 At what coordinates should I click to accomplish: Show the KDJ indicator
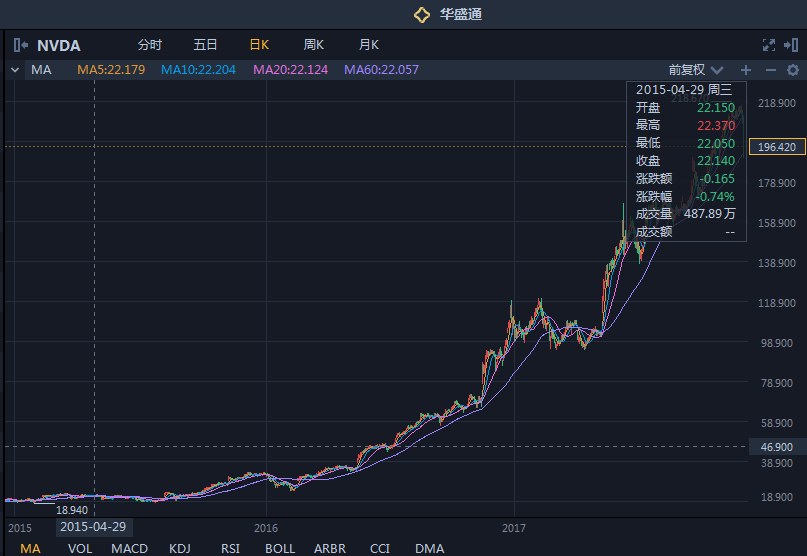point(180,549)
